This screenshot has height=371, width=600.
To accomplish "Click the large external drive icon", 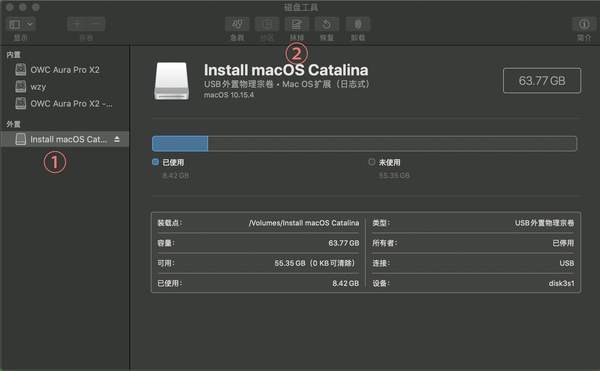I will (x=171, y=81).
